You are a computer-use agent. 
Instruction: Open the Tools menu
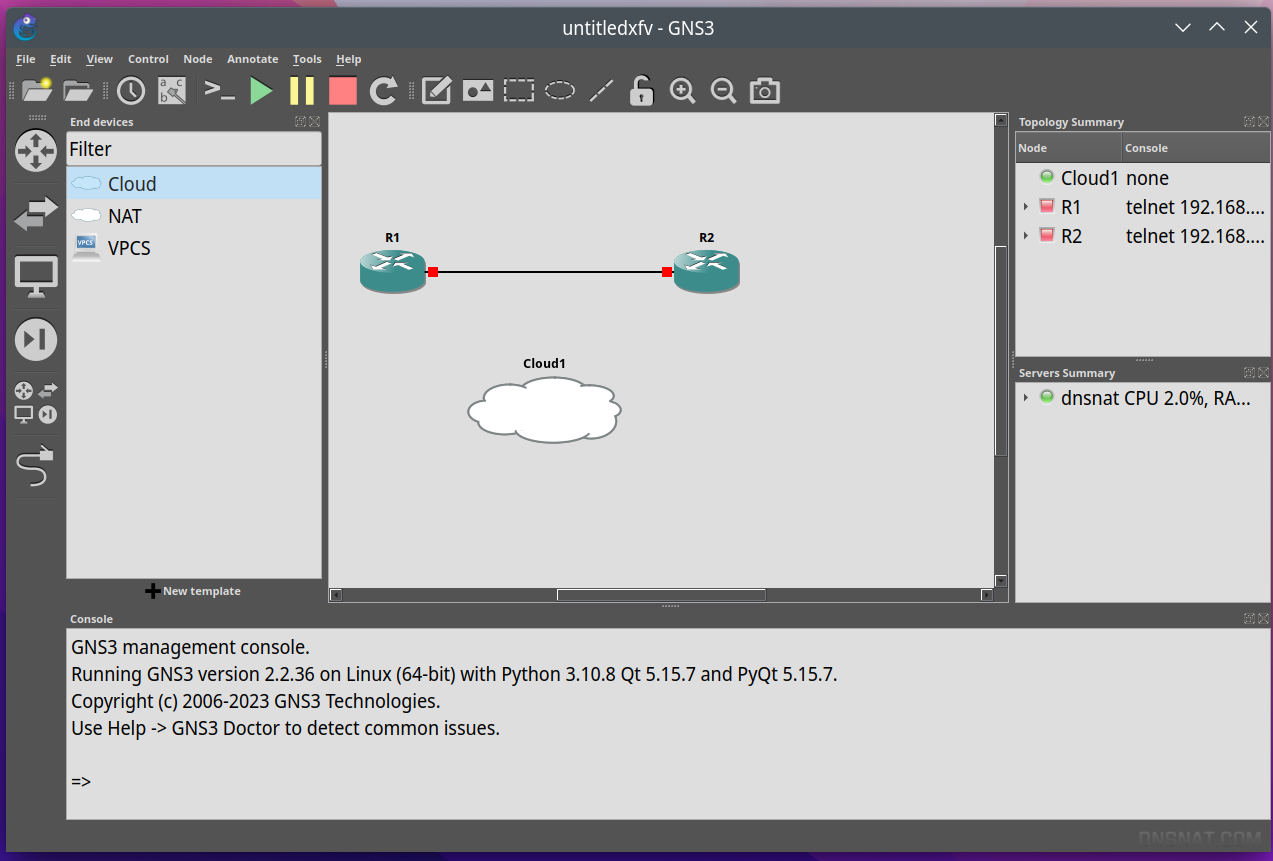tap(307, 59)
